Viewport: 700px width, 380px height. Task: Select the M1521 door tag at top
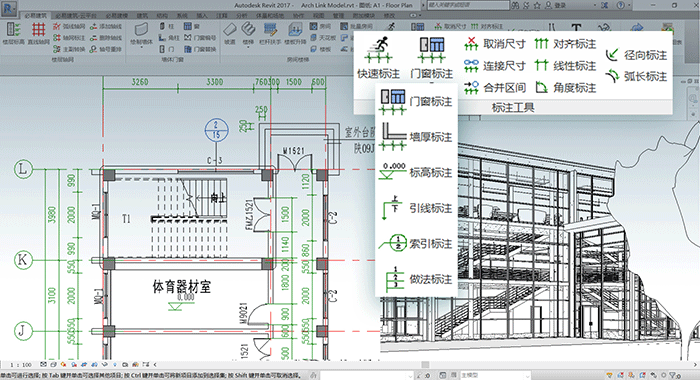294,151
